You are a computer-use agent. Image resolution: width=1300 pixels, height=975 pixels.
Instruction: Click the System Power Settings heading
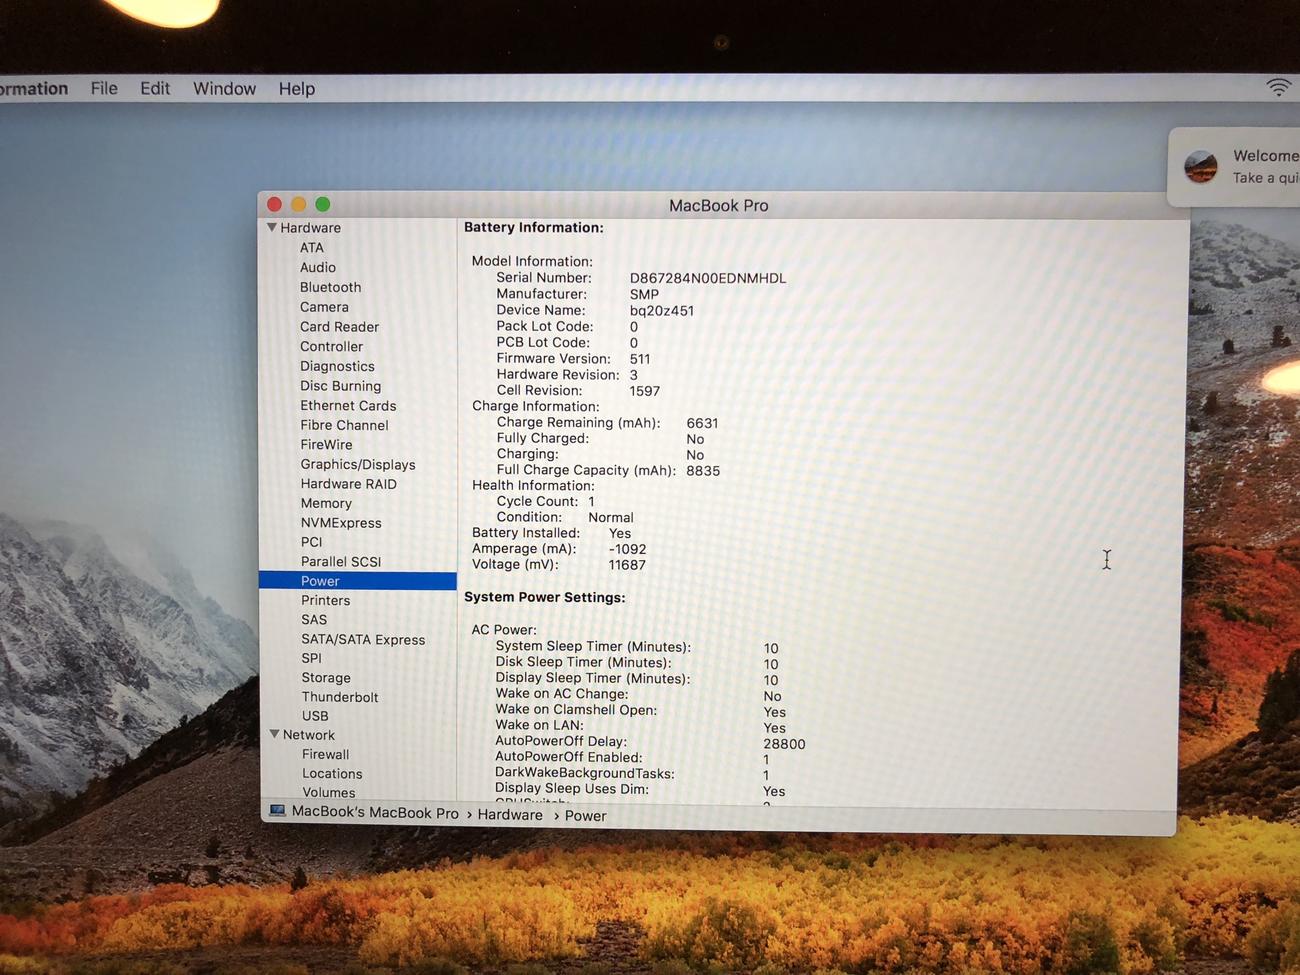click(545, 597)
